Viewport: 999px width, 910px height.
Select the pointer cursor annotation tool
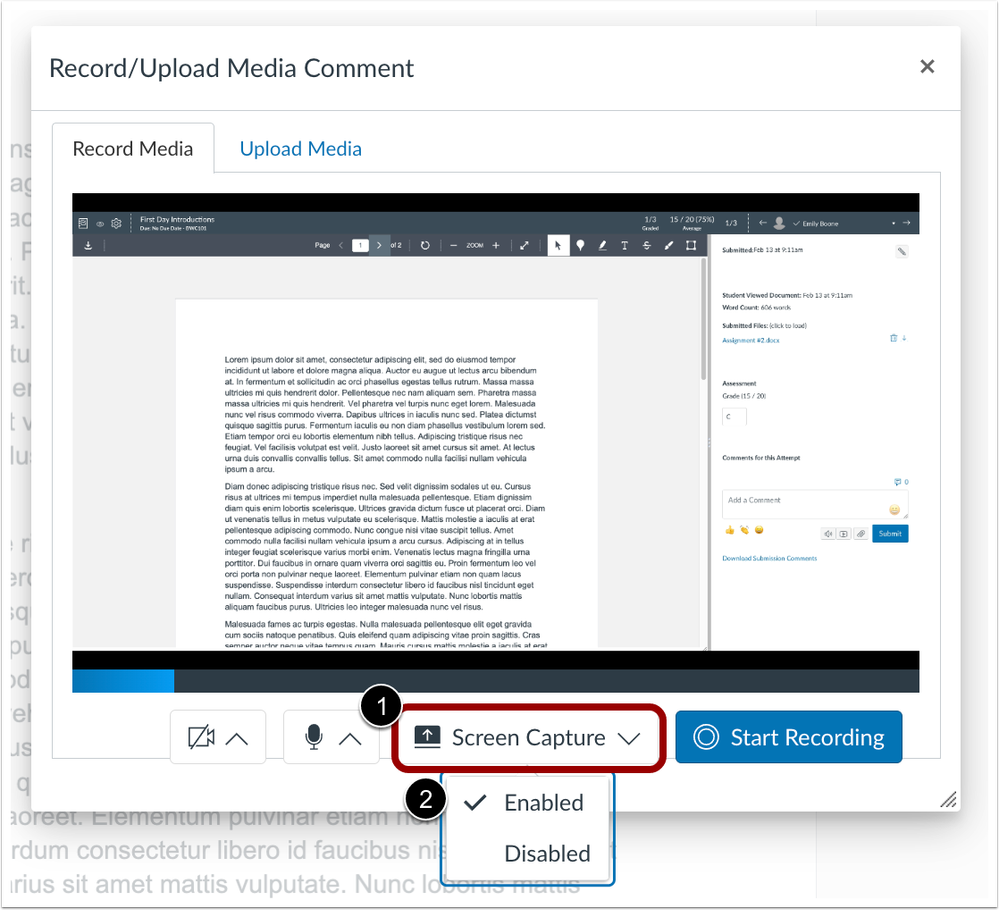558,245
